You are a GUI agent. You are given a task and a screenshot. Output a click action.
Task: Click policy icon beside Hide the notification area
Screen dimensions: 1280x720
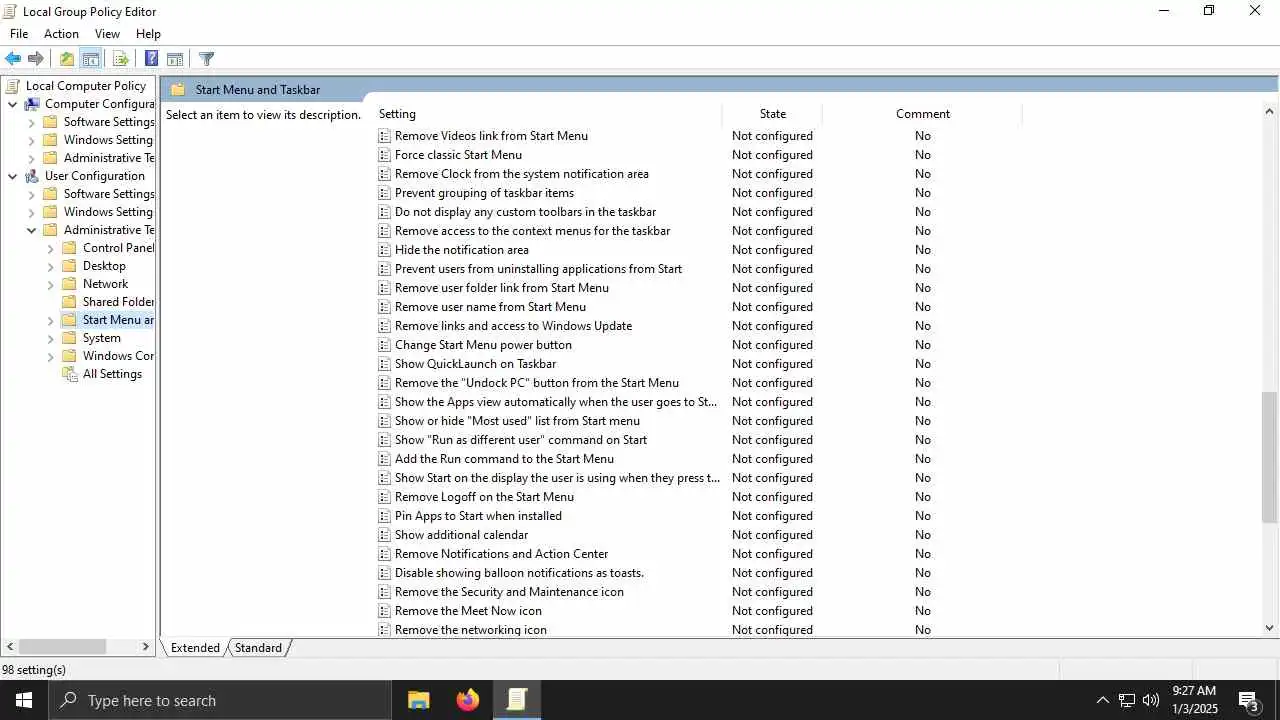tap(384, 250)
